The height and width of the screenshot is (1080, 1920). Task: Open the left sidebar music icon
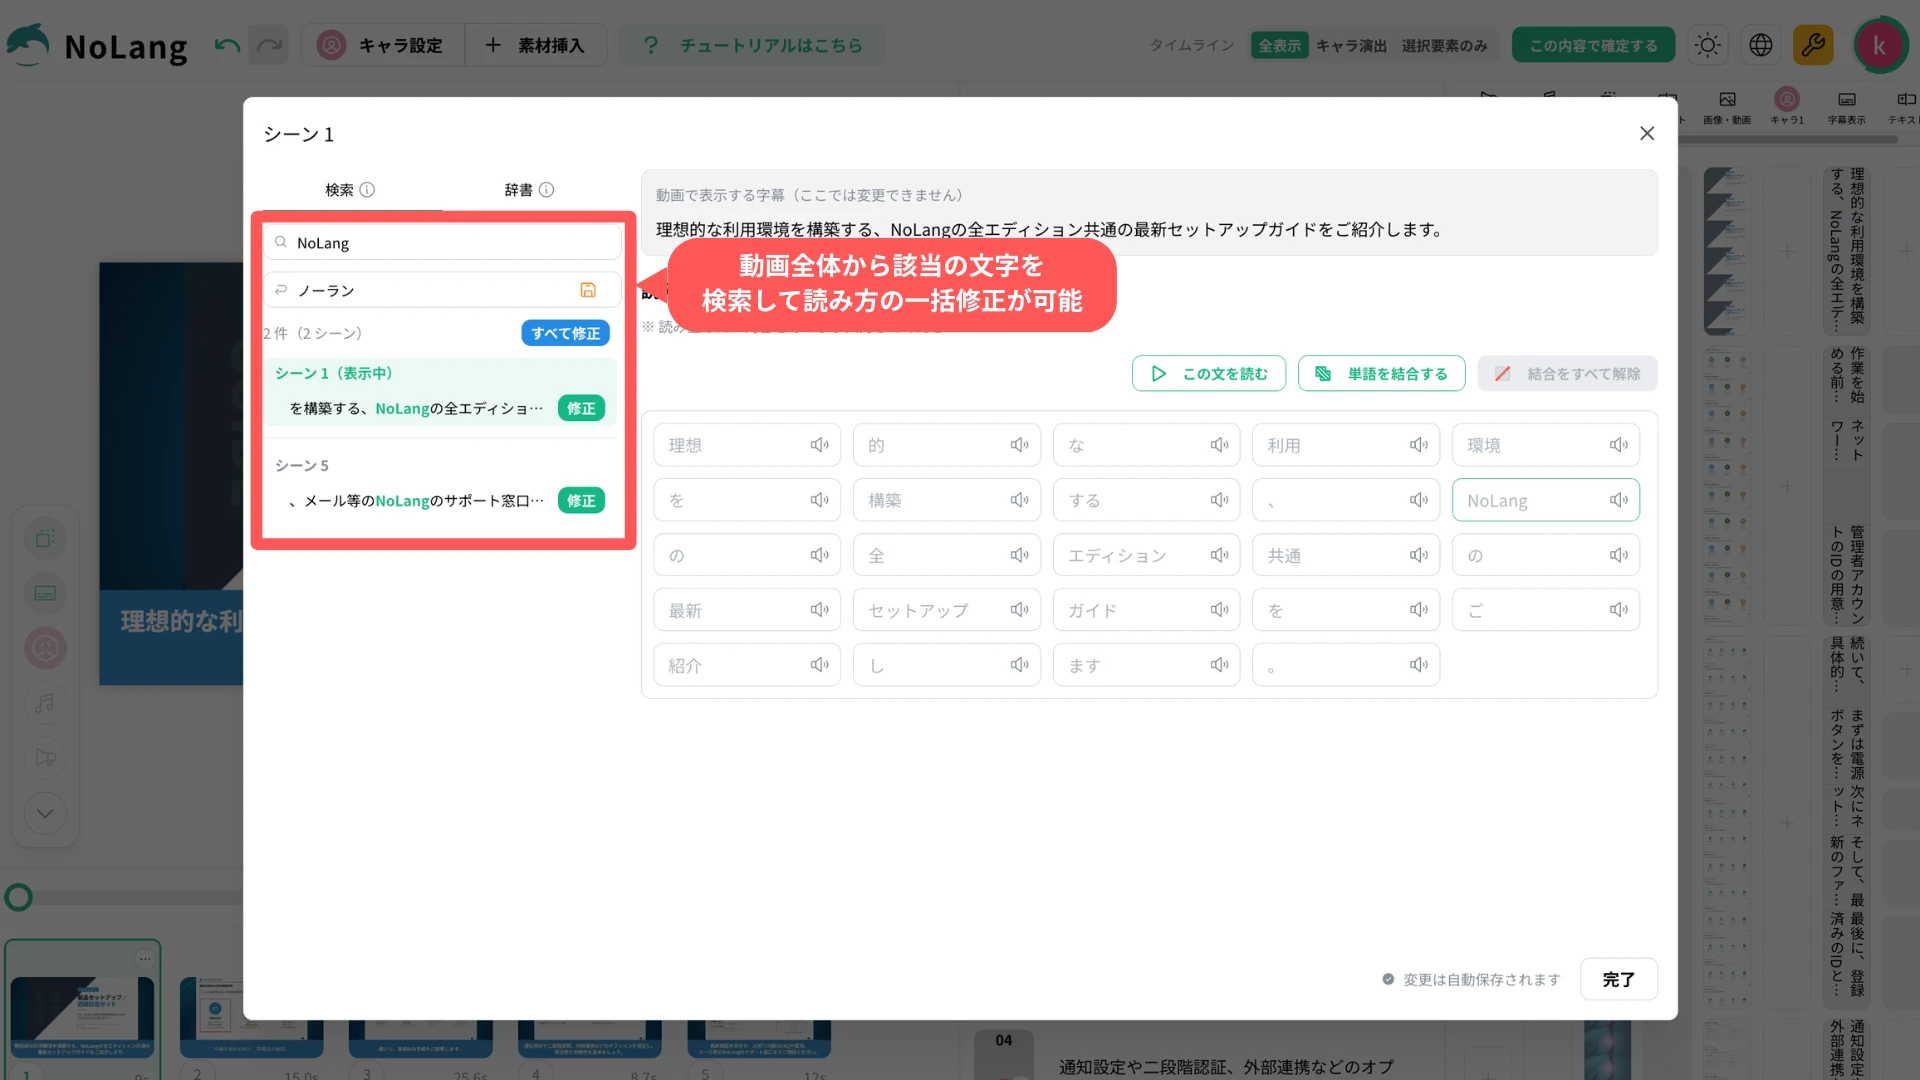click(x=45, y=703)
